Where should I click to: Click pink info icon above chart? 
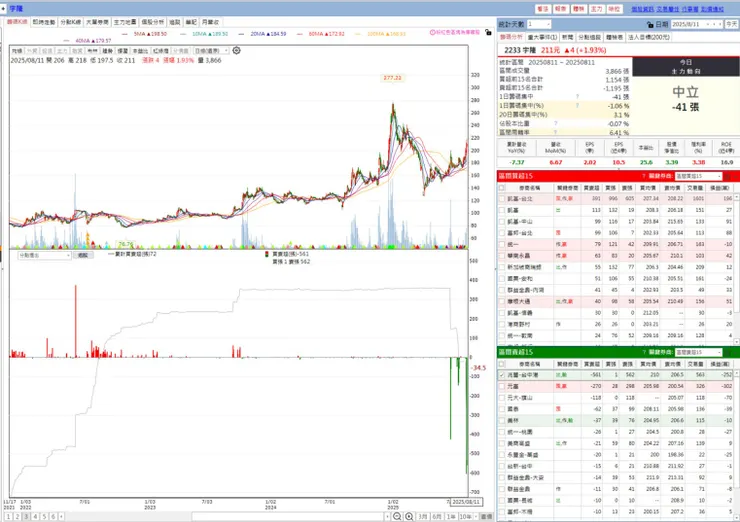click(432, 33)
